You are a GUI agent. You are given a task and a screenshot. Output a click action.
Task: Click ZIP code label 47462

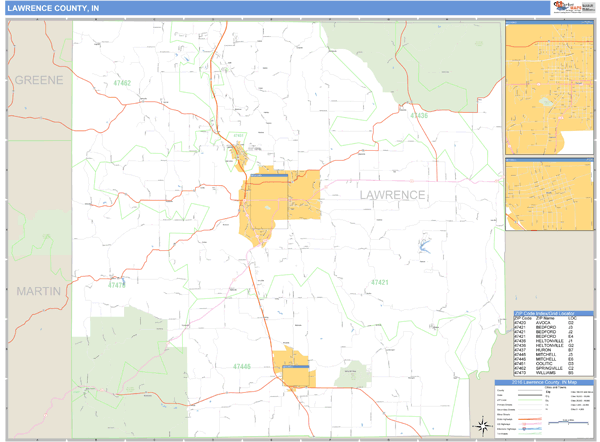(x=122, y=83)
